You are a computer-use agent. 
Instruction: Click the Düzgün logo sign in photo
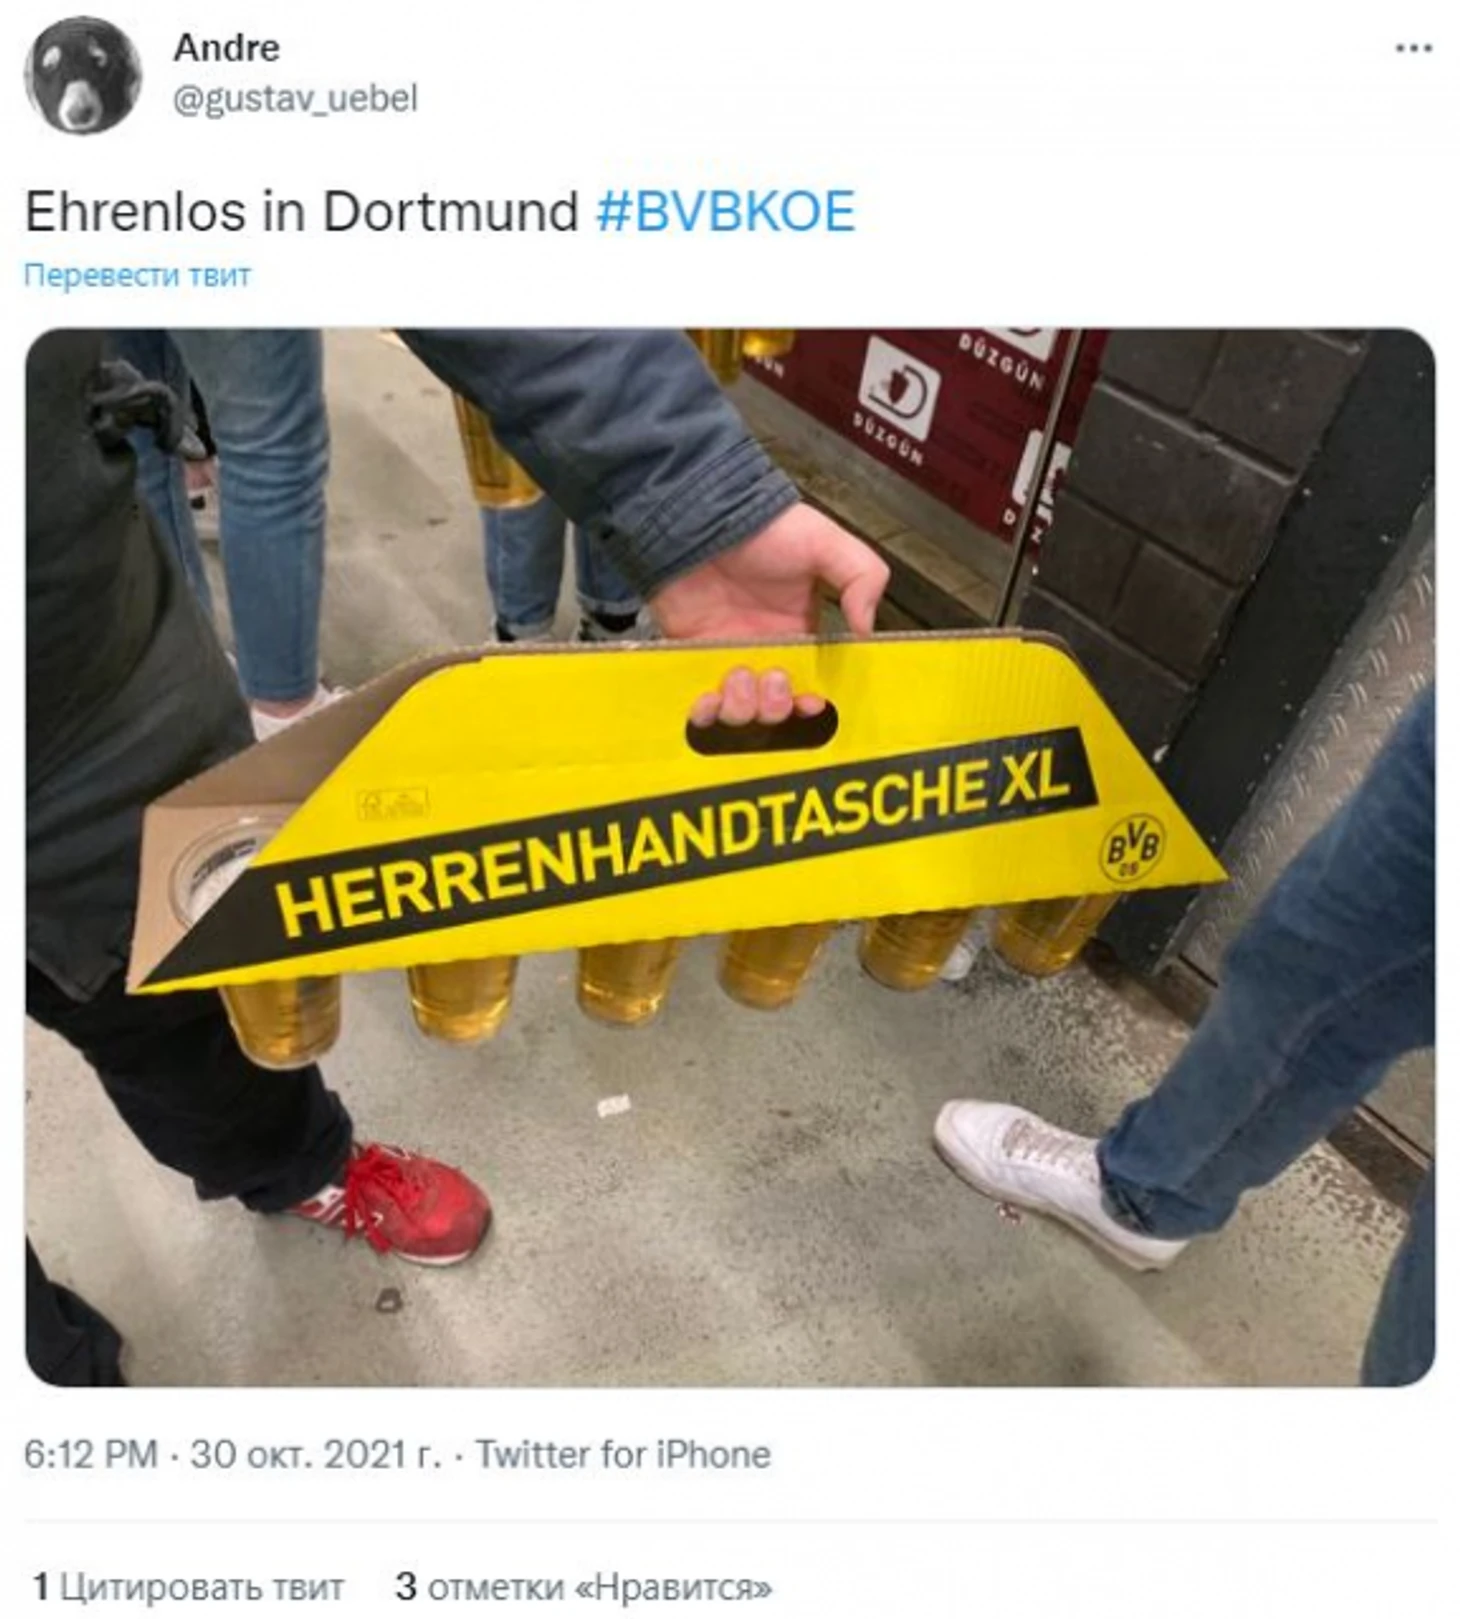click(898, 390)
